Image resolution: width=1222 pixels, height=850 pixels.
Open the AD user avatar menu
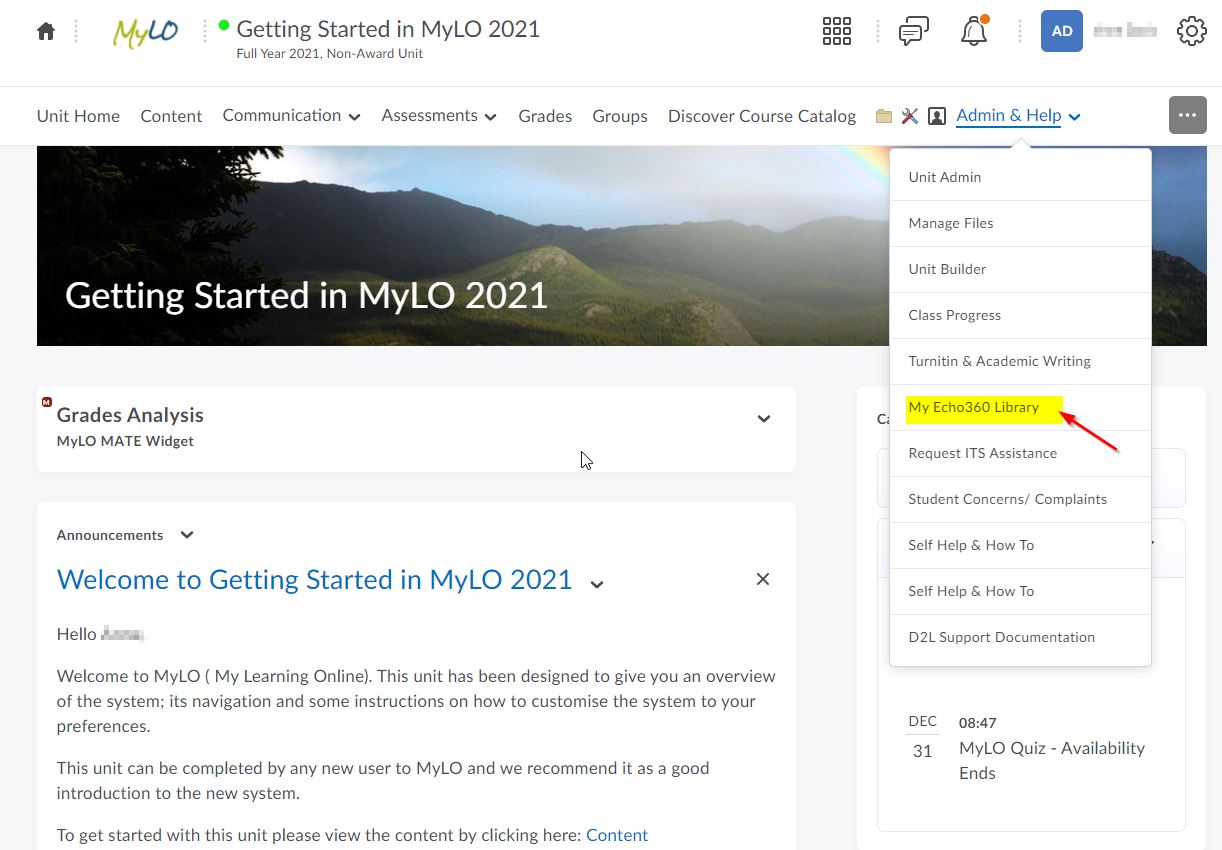click(x=1061, y=31)
